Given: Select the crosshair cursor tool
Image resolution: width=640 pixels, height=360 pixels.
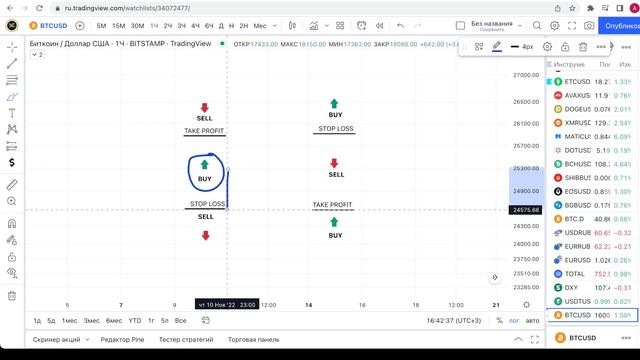Looking at the screenshot, I should click(x=12, y=47).
